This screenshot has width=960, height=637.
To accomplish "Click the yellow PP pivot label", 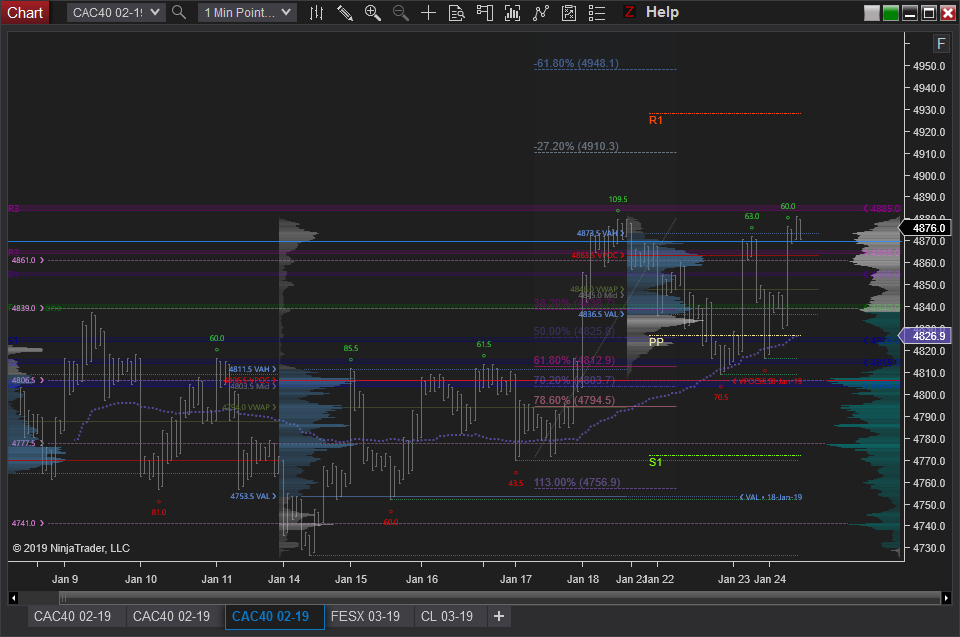I will point(656,342).
